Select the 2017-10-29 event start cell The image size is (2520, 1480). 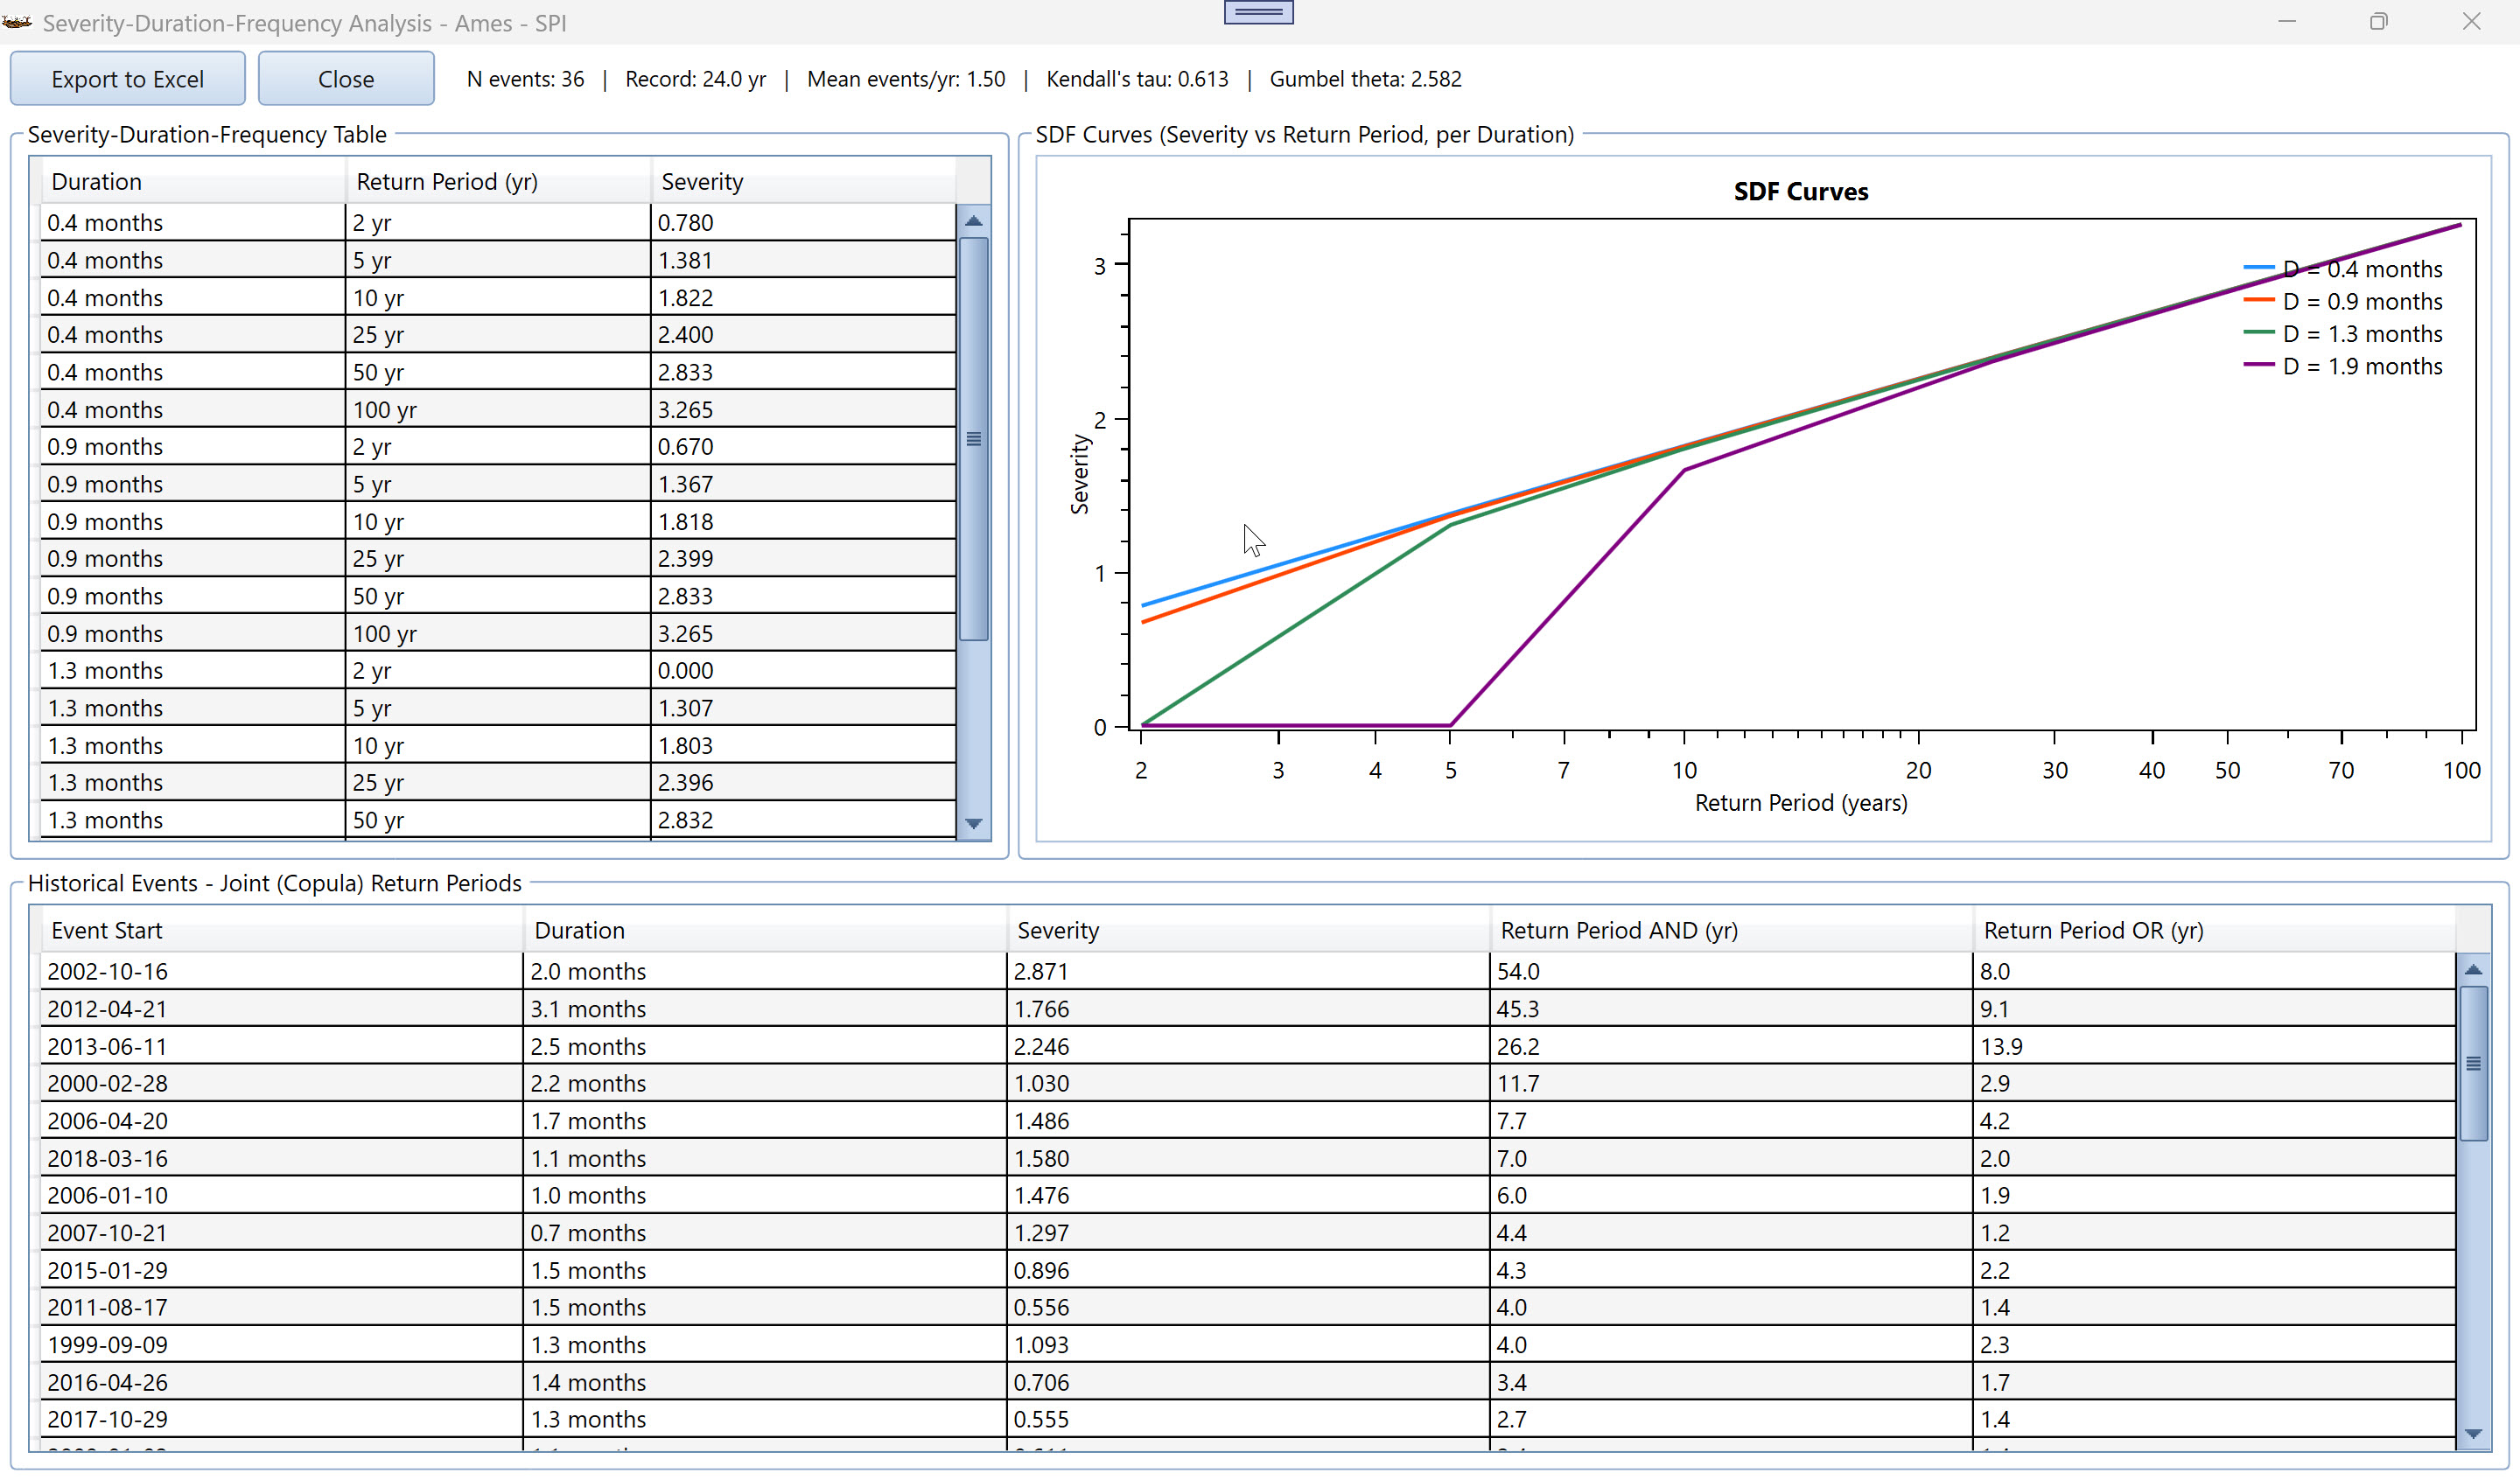282,1419
